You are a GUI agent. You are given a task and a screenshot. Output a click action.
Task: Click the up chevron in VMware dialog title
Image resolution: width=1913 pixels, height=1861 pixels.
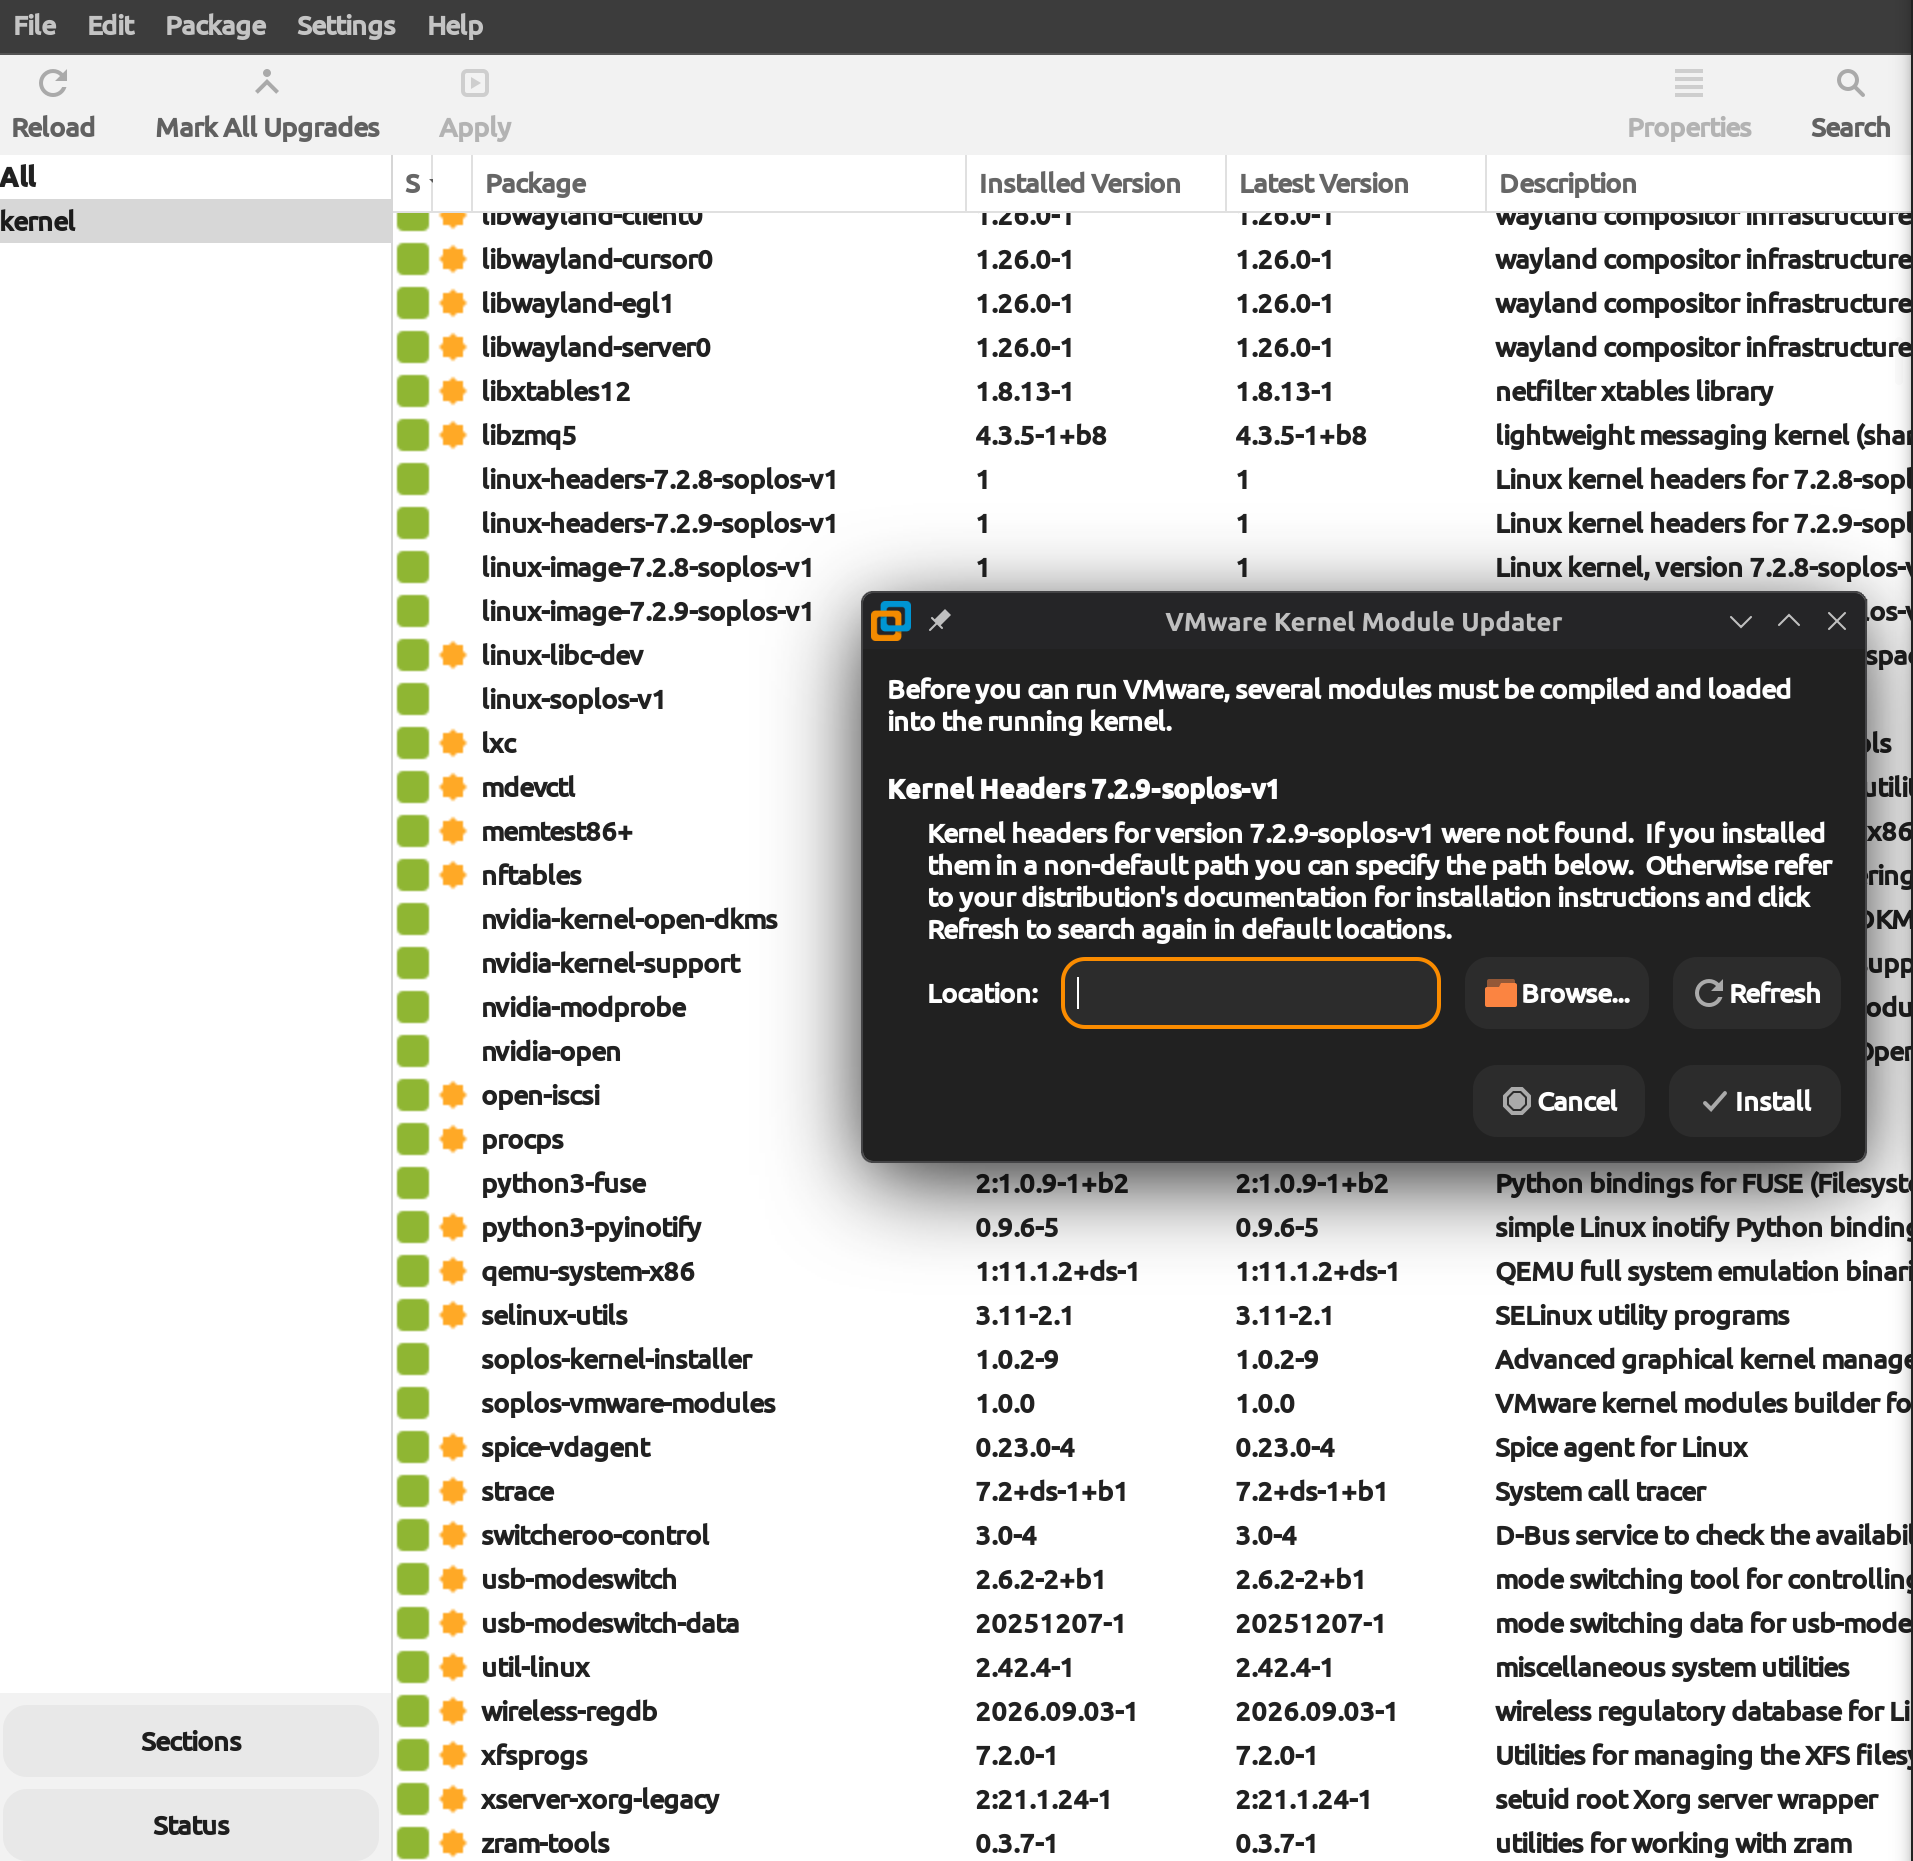point(1789,621)
